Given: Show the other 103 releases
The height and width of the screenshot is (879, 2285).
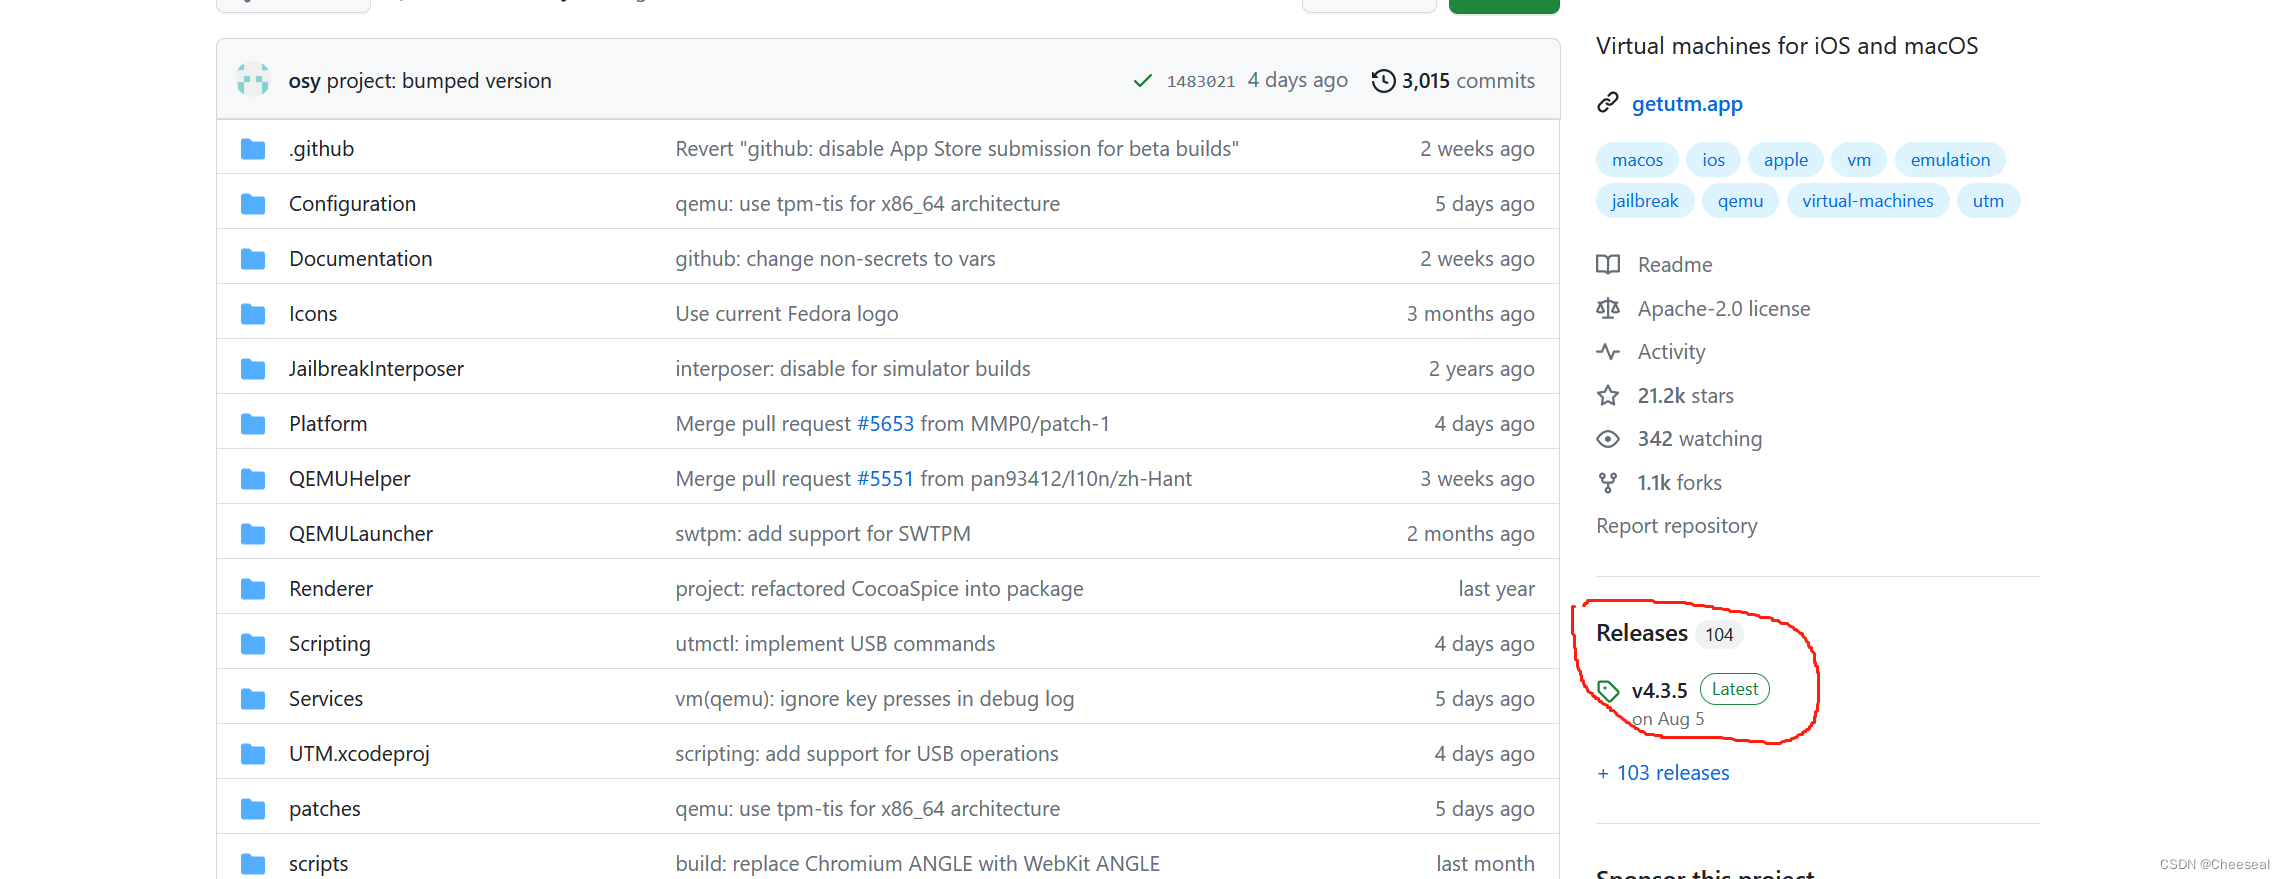Looking at the screenshot, I should 1672,773.
